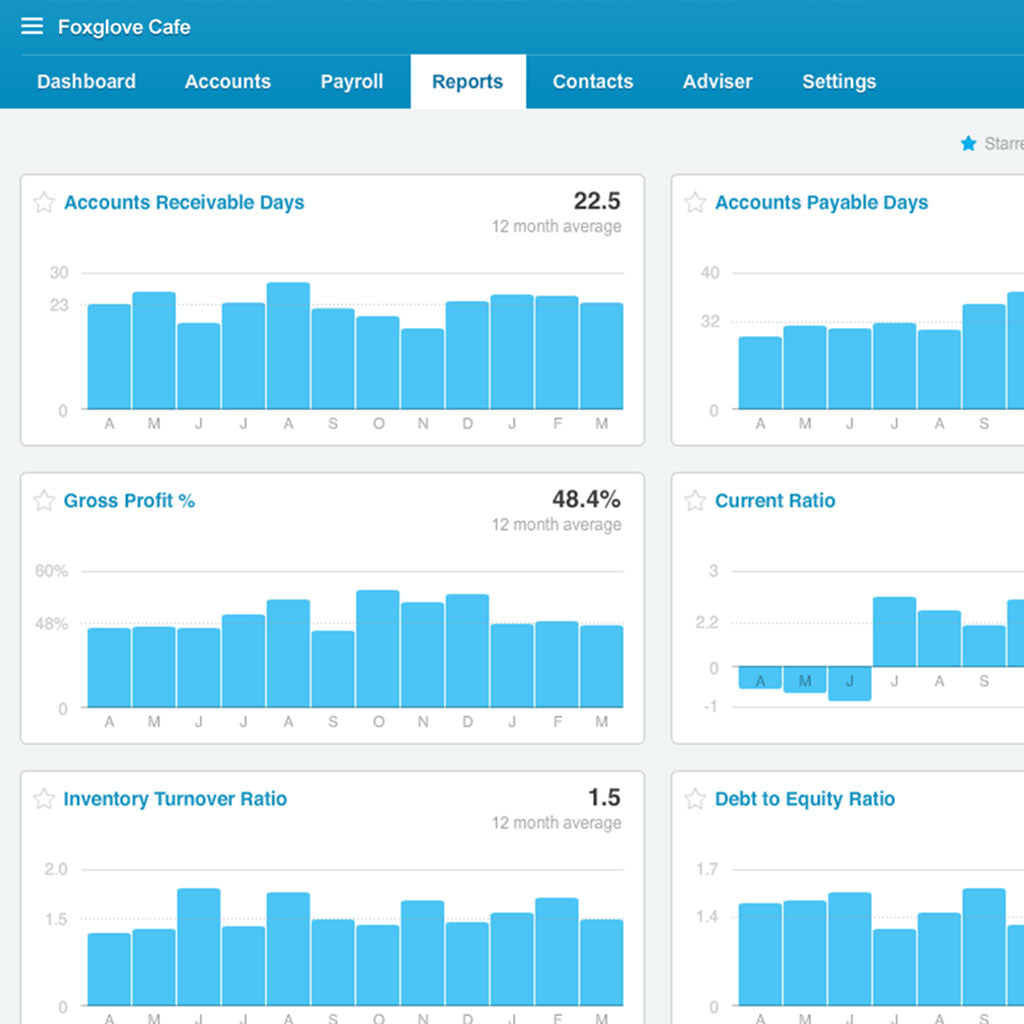Image resolution: width=1024 pixels, height=1024 pixels.
Task: Open the Settings tab
Action: pos(838,82)
